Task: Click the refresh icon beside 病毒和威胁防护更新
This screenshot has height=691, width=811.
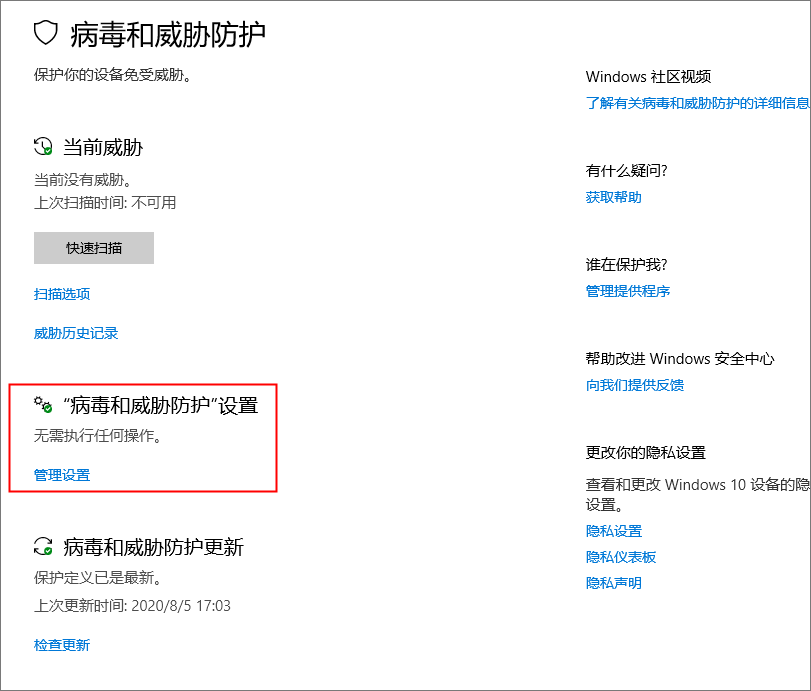Action: [x=43, y=546]
